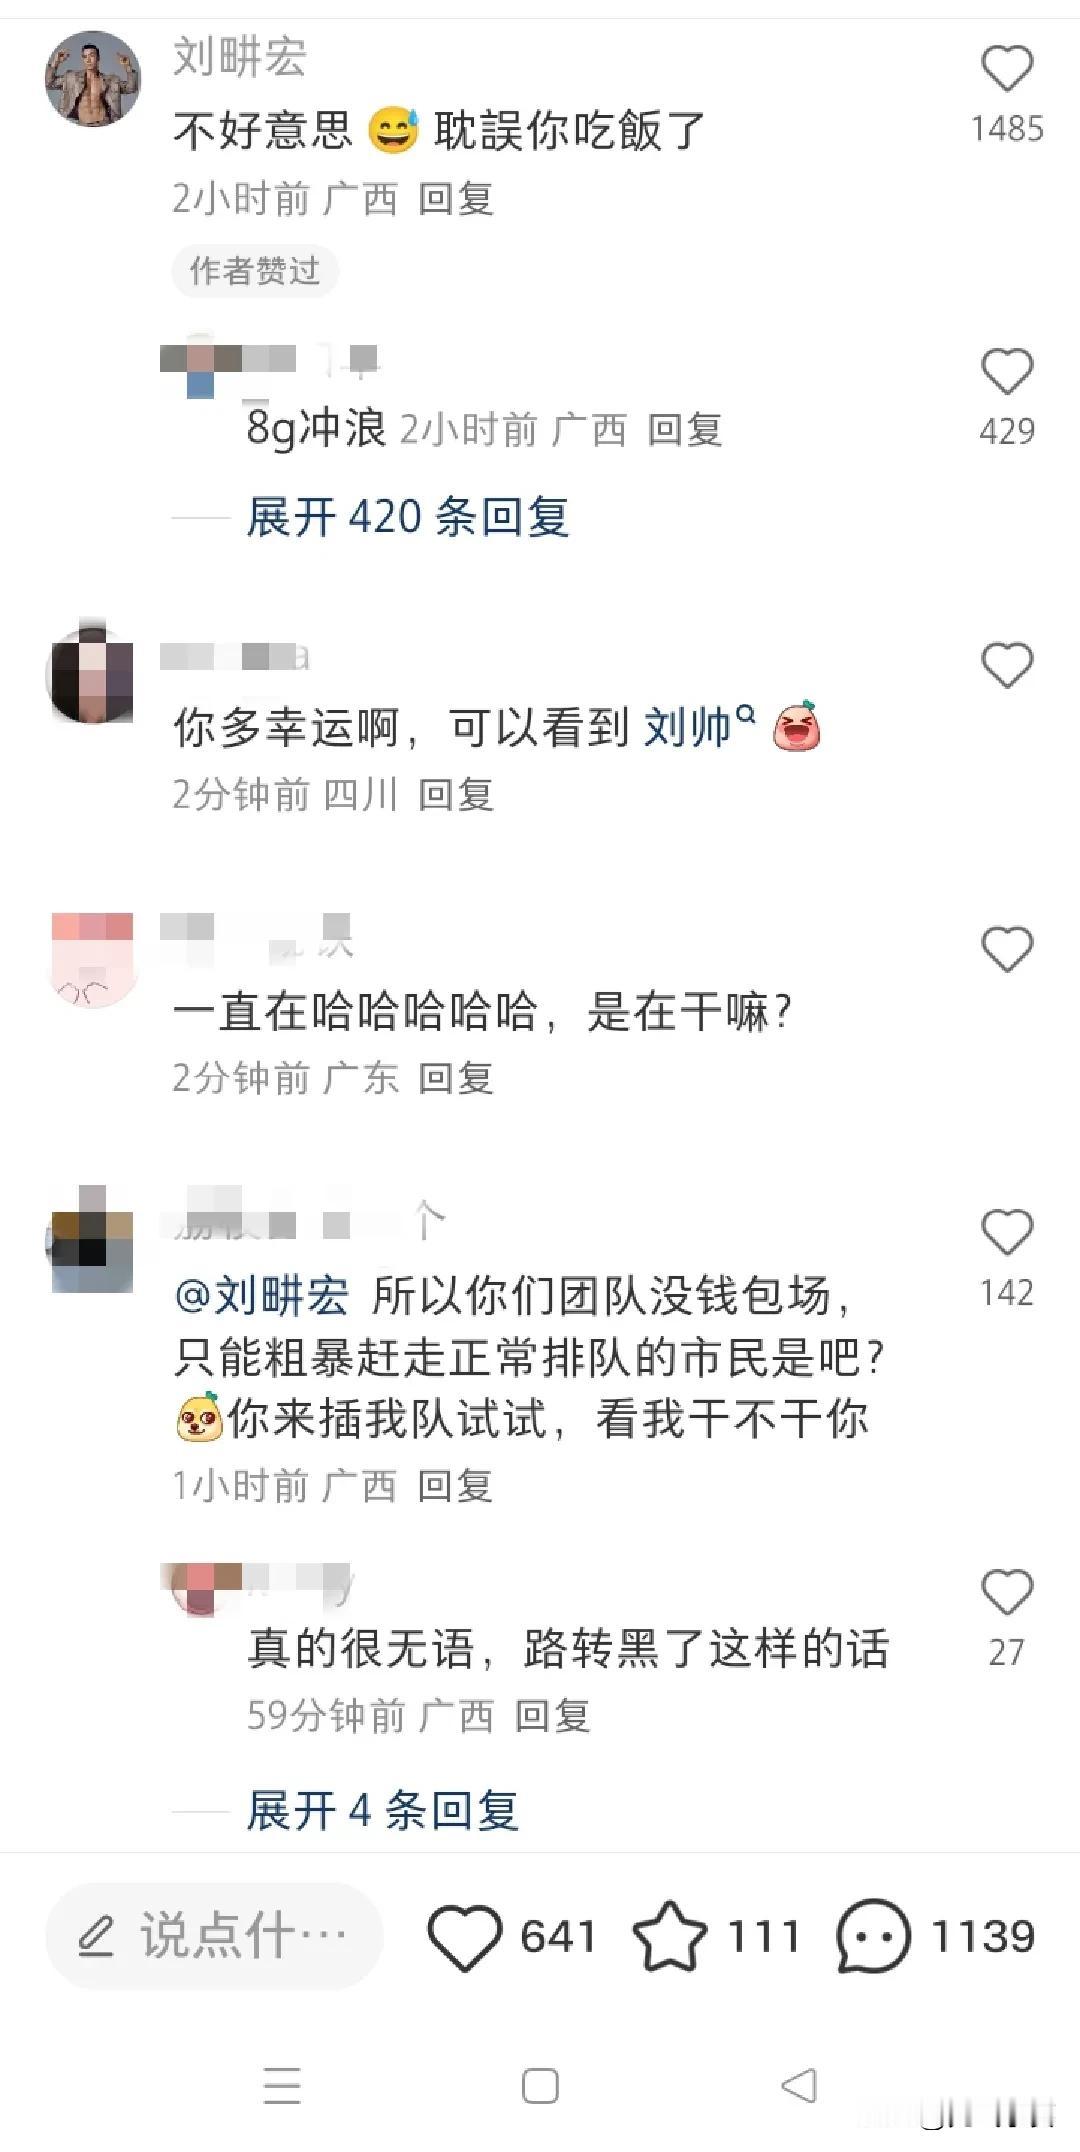
Task: Like the 真的很无语 reply with 27 likes
Action: 1006,1592
